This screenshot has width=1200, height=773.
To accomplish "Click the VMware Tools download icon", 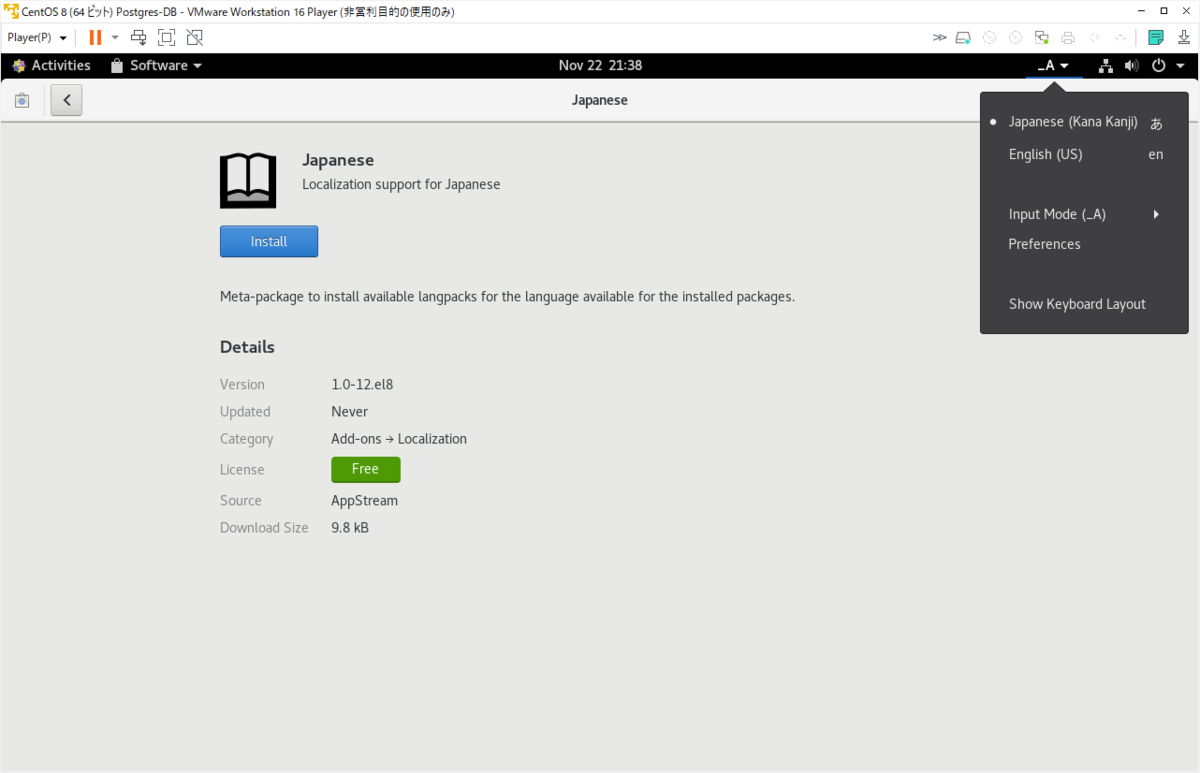I will pyautogui.click(x=1183, y=37).
